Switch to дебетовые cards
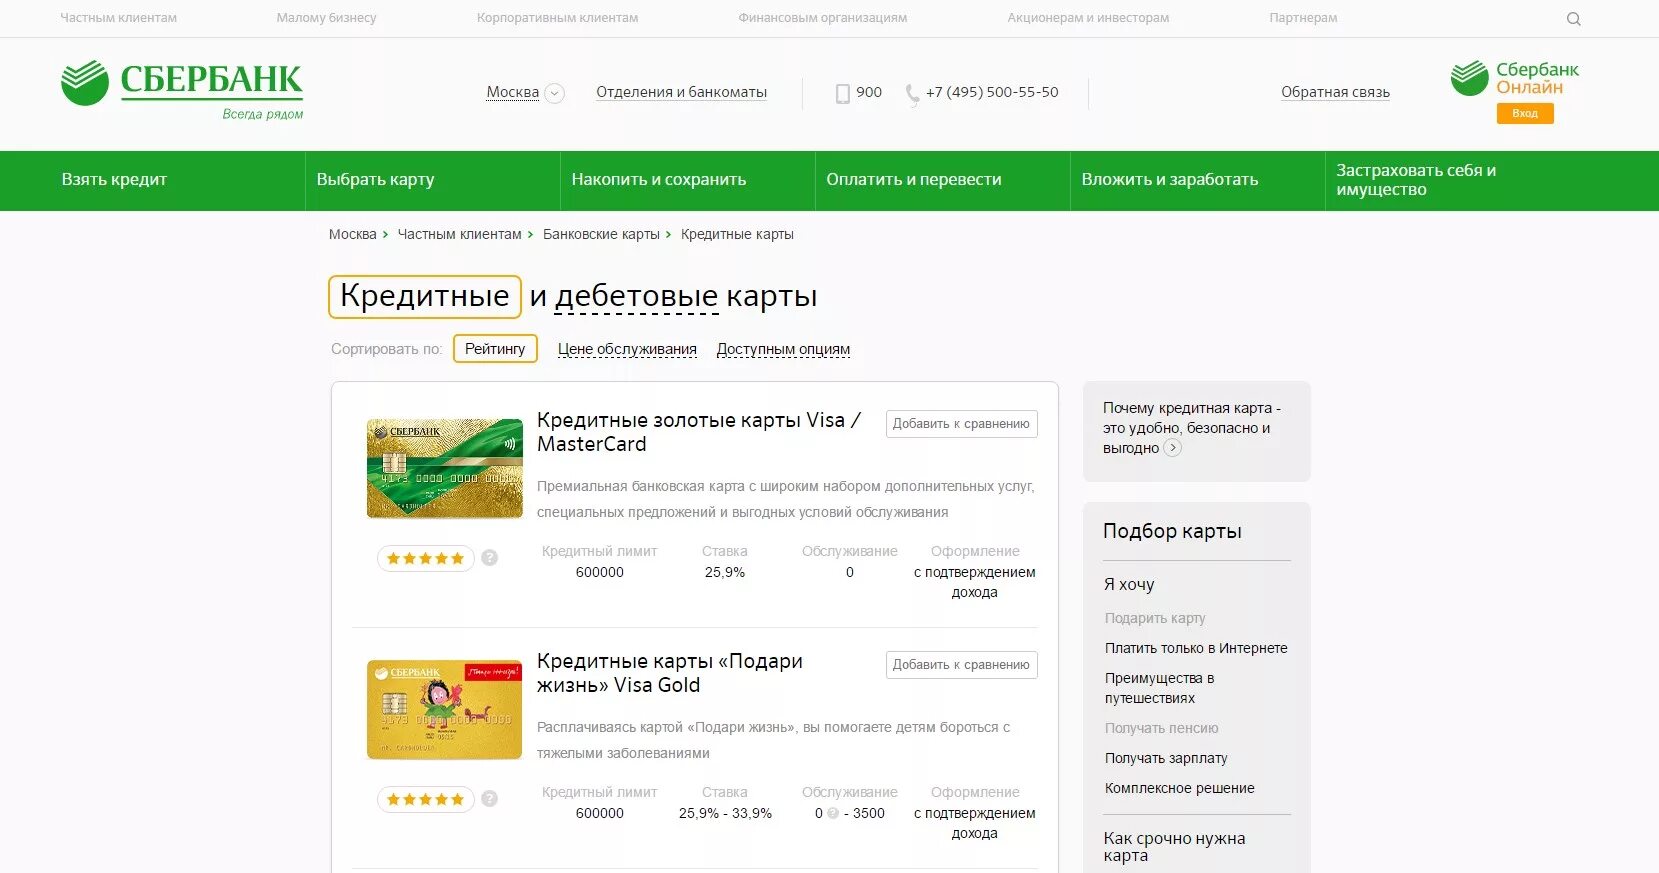This screenshot has width=1659, height=873. point(636,296)
